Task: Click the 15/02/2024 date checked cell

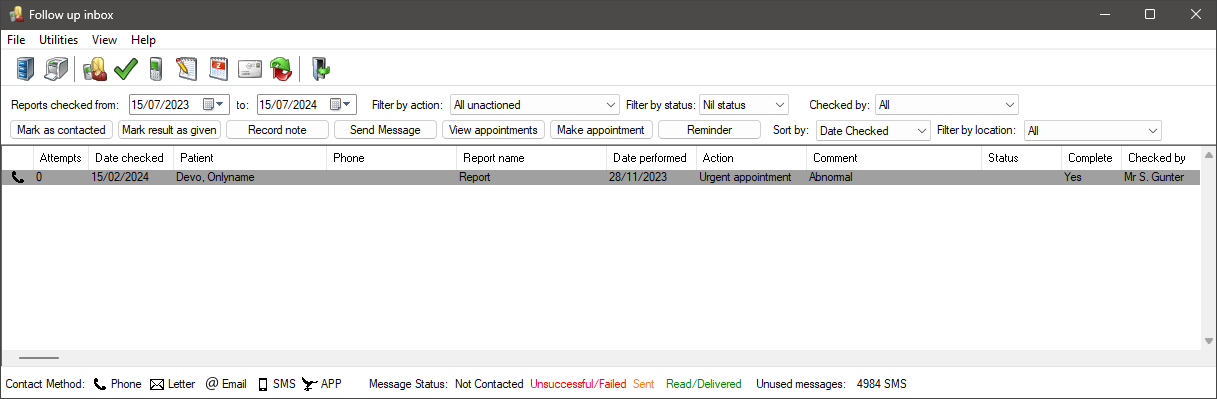Action: coord(131,177)
